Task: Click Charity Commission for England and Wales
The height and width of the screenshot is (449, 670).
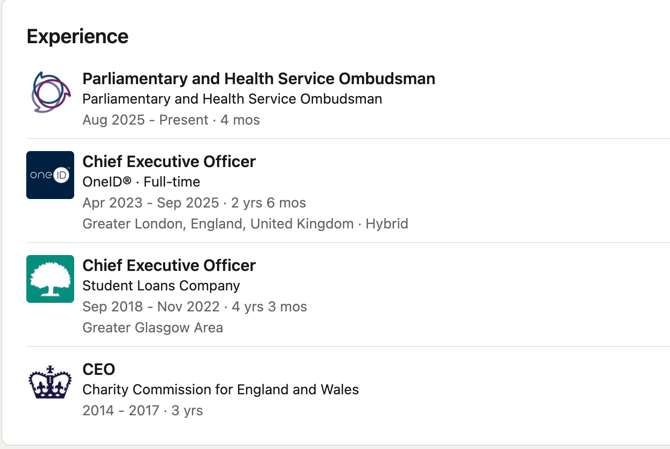Action: pyautogui.click(x=220, y=390)
